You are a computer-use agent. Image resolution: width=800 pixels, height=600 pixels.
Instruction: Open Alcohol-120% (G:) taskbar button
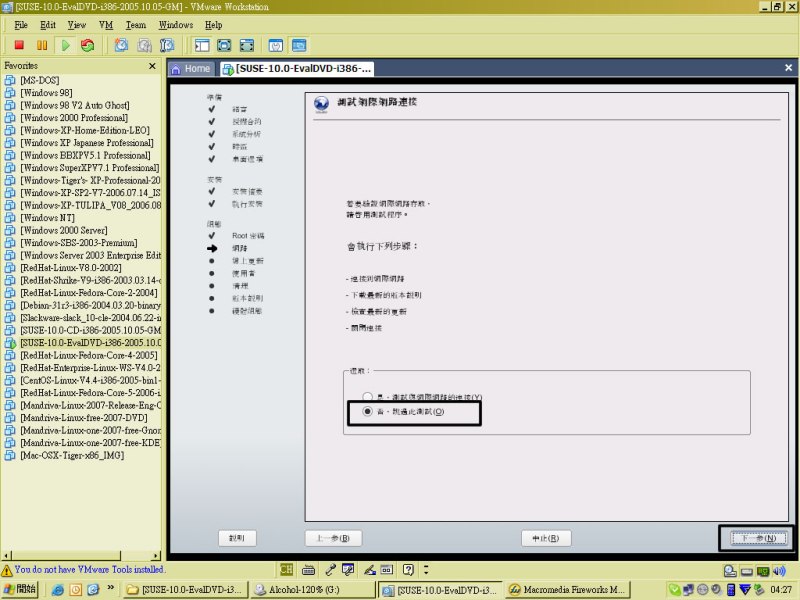313,590
